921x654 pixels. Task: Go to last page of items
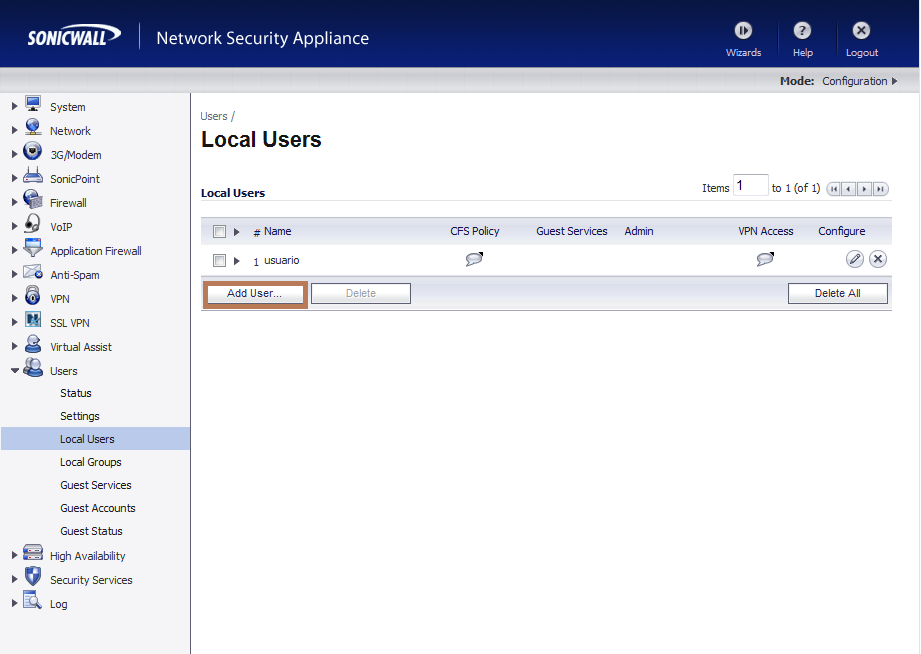[880, 189]
